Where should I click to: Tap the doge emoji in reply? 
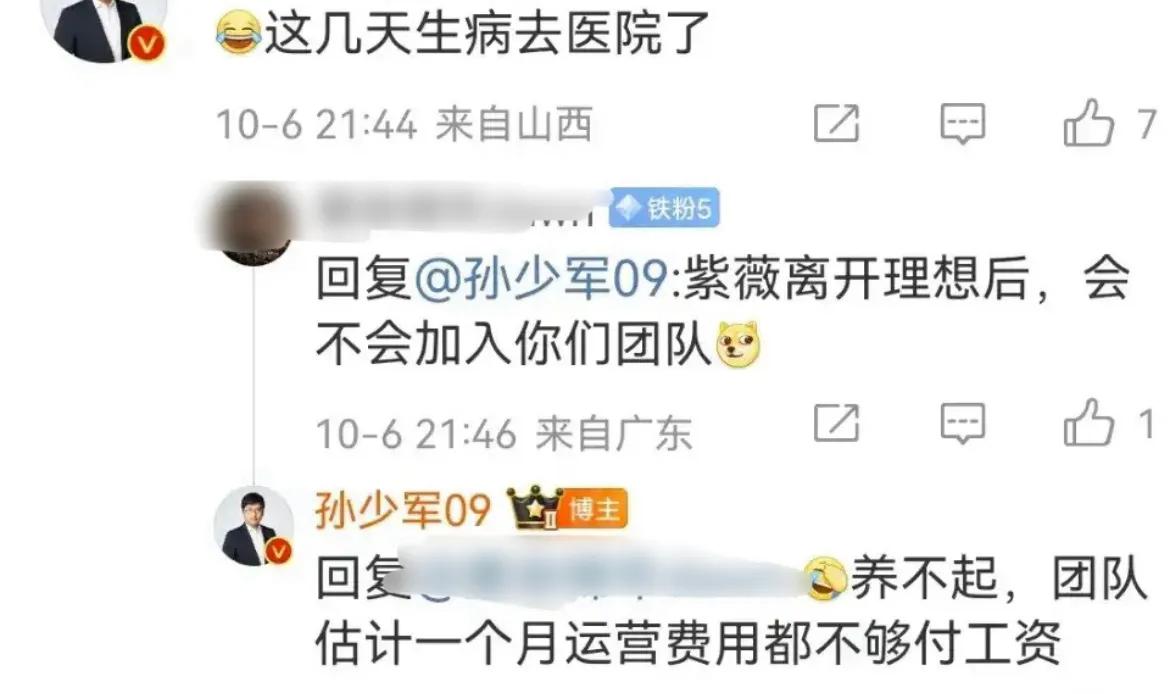tap(738, 346)
